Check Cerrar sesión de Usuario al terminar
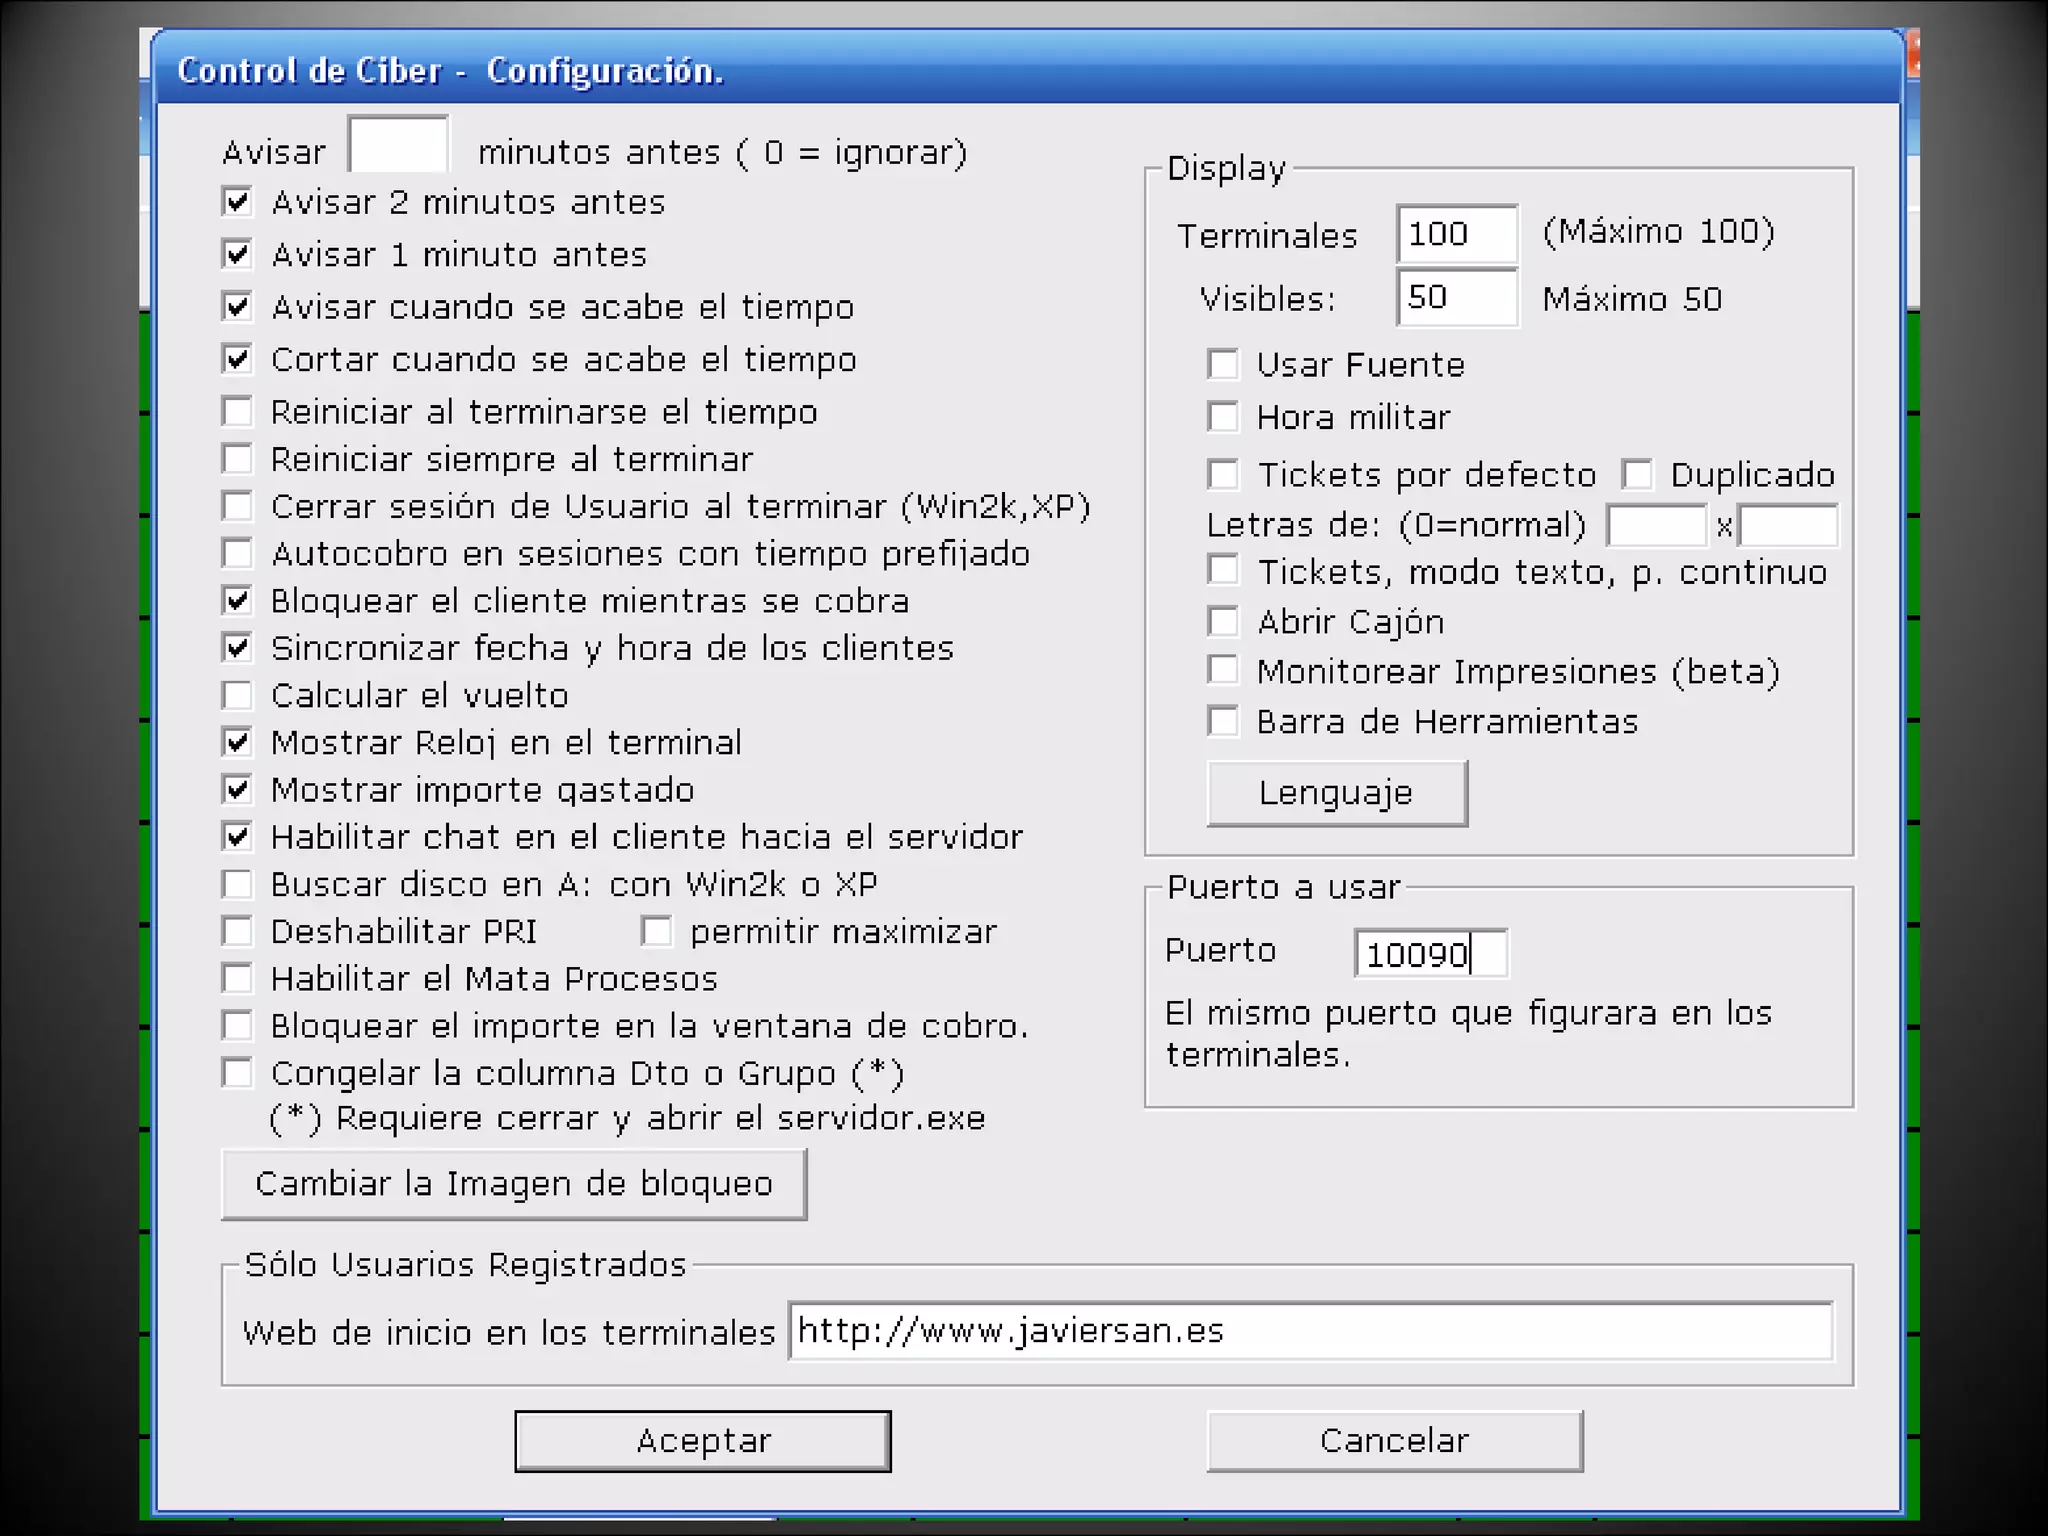Screen dimensions: 2048x1536 [237, 506]
